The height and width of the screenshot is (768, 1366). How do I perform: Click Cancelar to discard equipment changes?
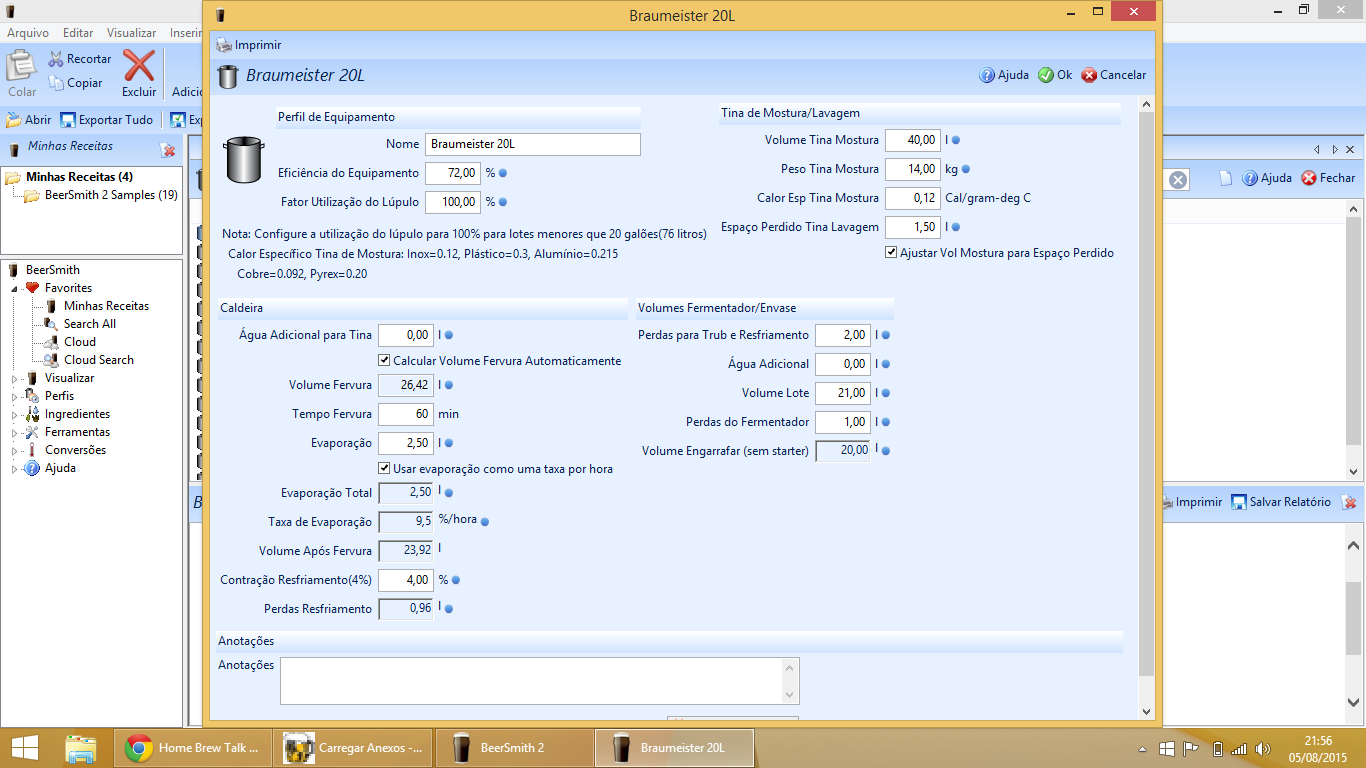point(1113,75)
